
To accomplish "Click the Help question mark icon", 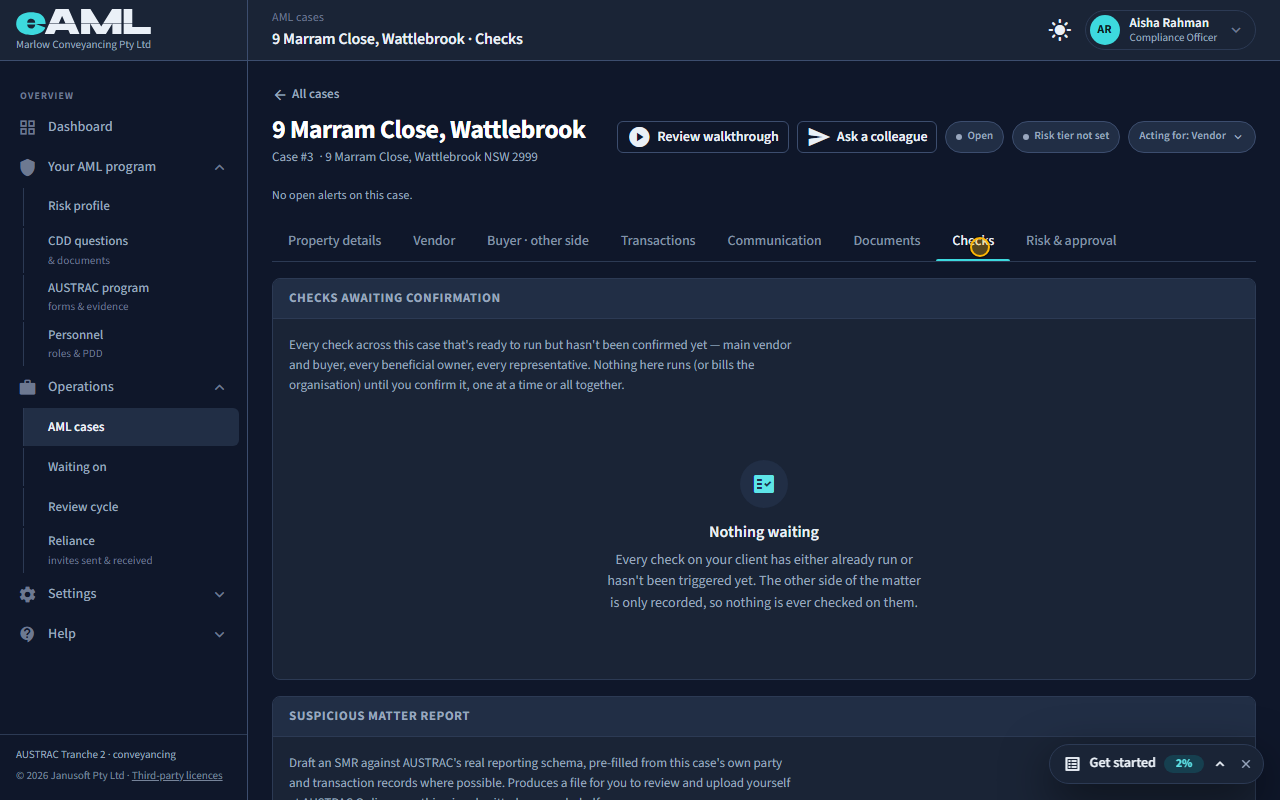I will pyautogui.click(x=28, y=634).
